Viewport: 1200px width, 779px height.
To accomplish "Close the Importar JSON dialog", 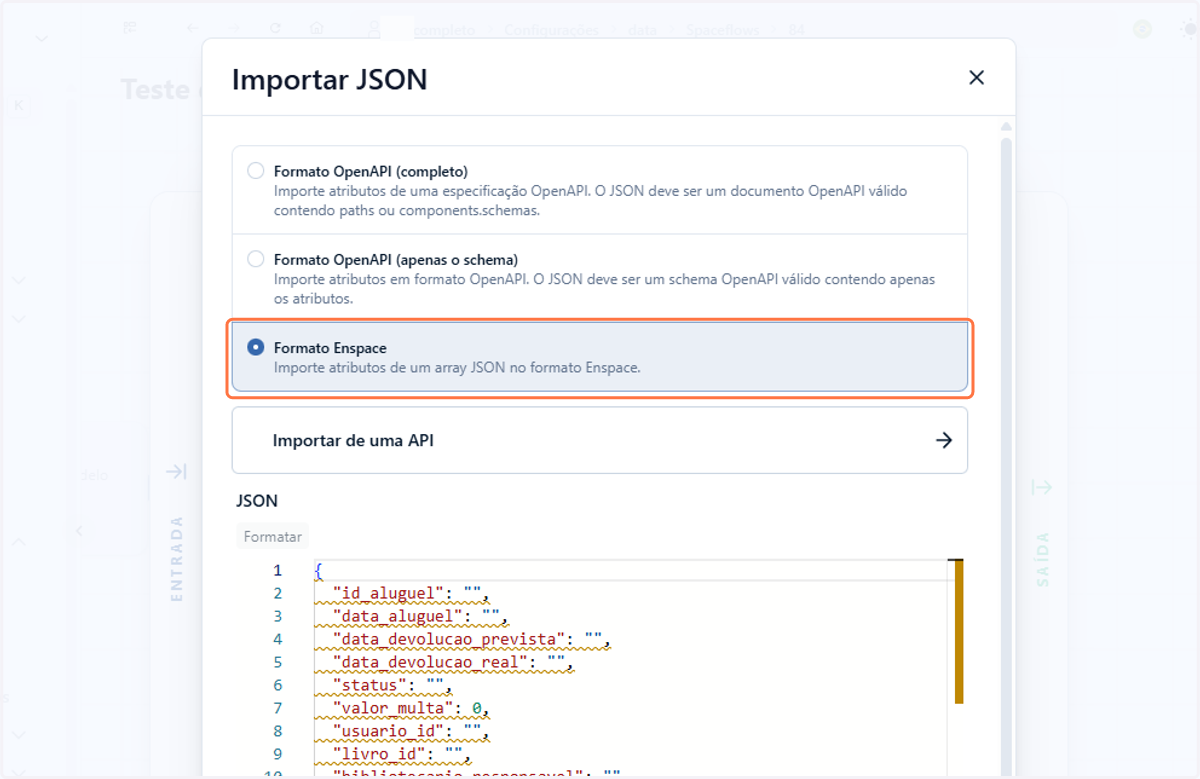I will [977, 78].
